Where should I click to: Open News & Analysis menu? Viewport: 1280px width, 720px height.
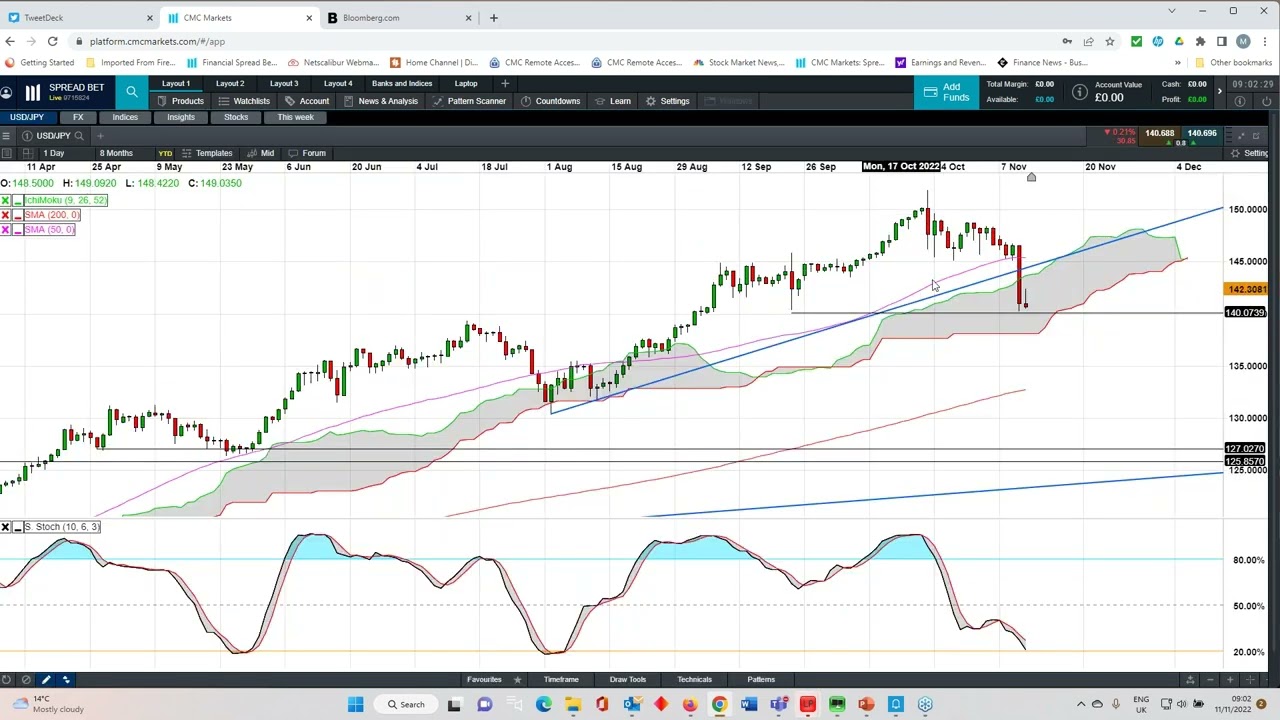click(380, 101)
